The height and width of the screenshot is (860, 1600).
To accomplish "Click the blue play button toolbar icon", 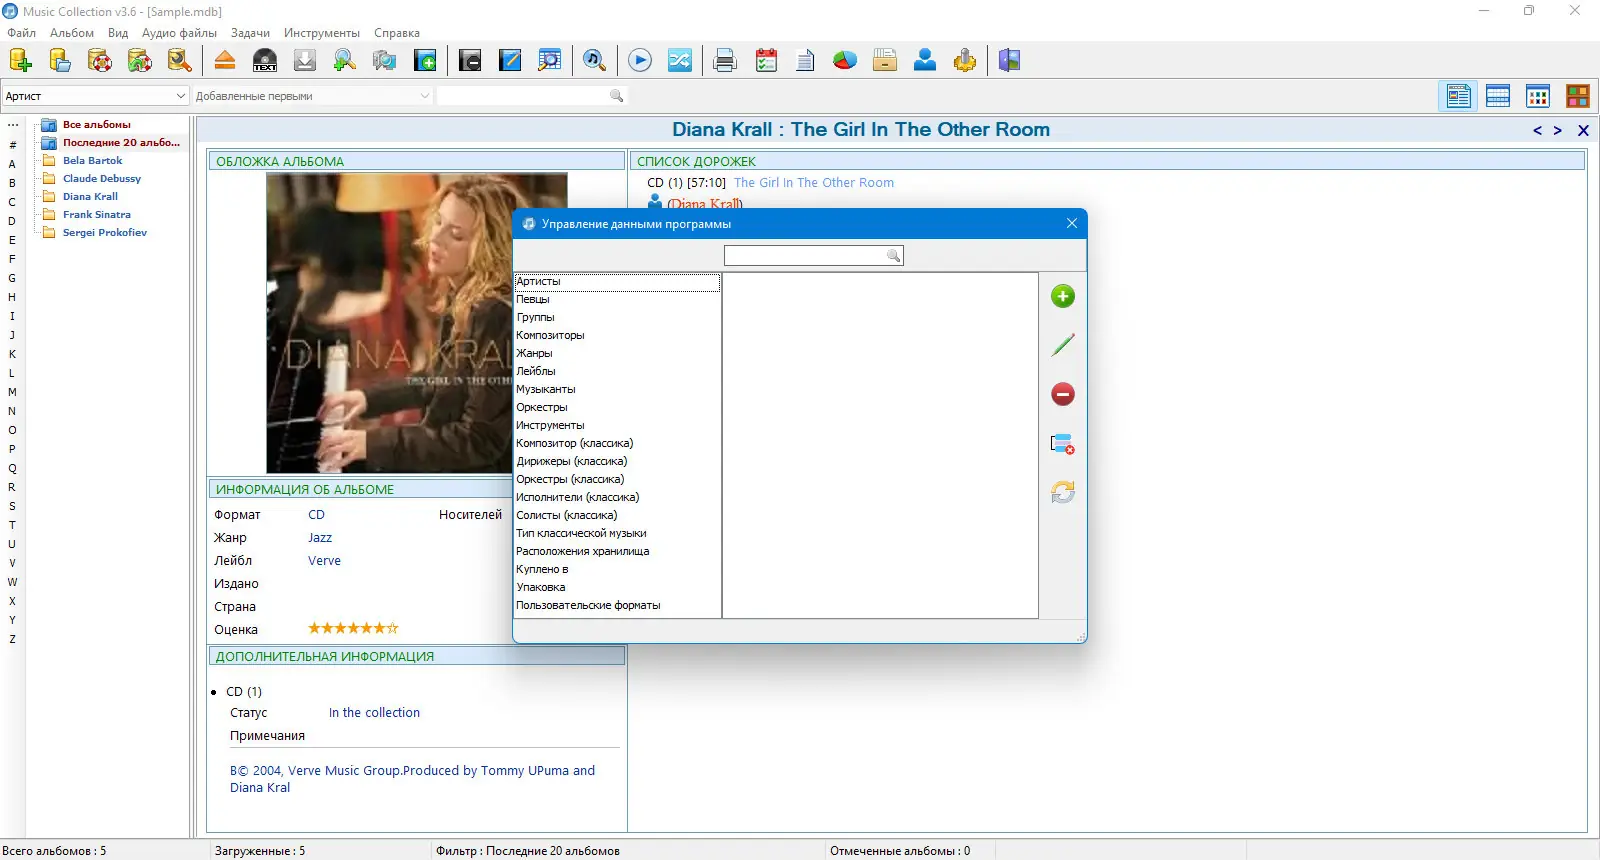I will click(x=640, y=61).
